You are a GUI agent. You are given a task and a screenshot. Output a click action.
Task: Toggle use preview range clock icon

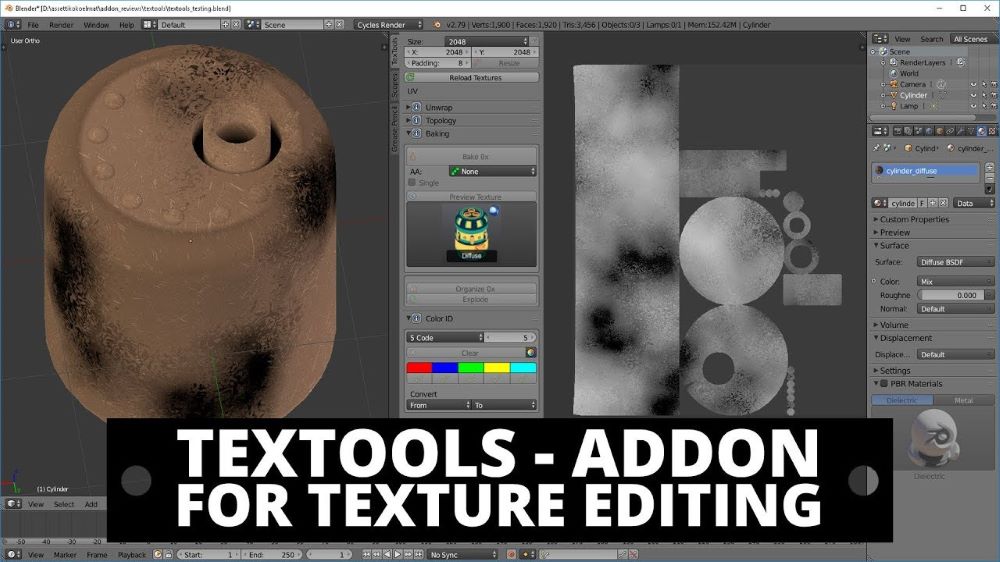[158, 555]
